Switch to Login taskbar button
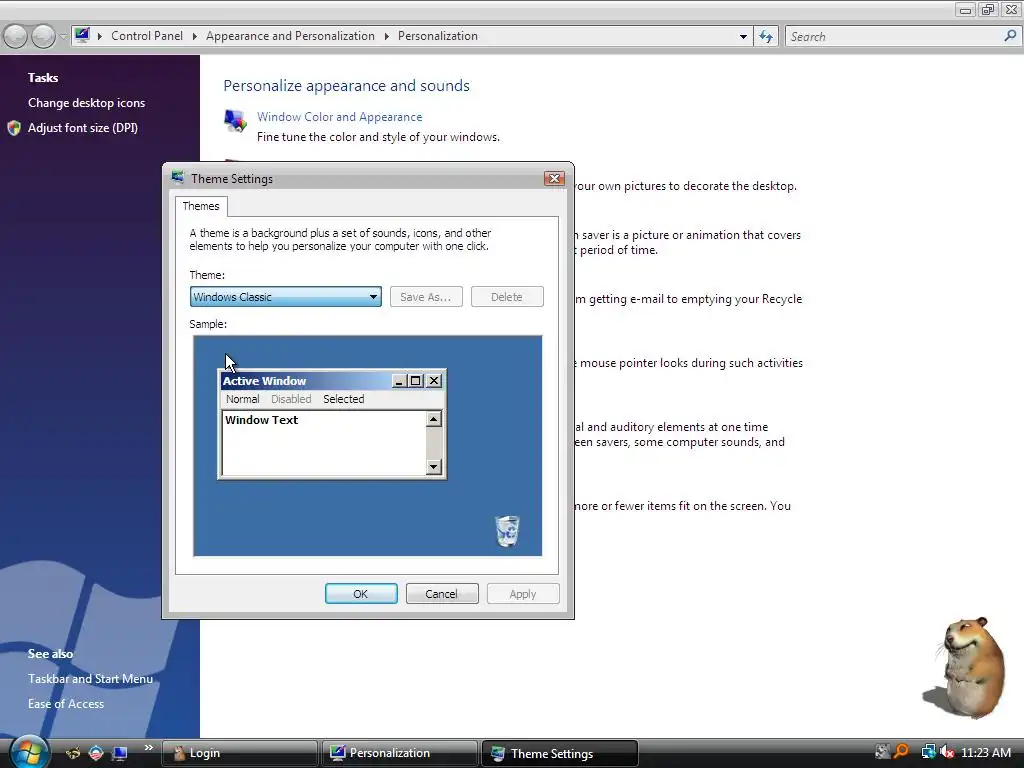Screen dimensions: 1024x768 (240, 753)
